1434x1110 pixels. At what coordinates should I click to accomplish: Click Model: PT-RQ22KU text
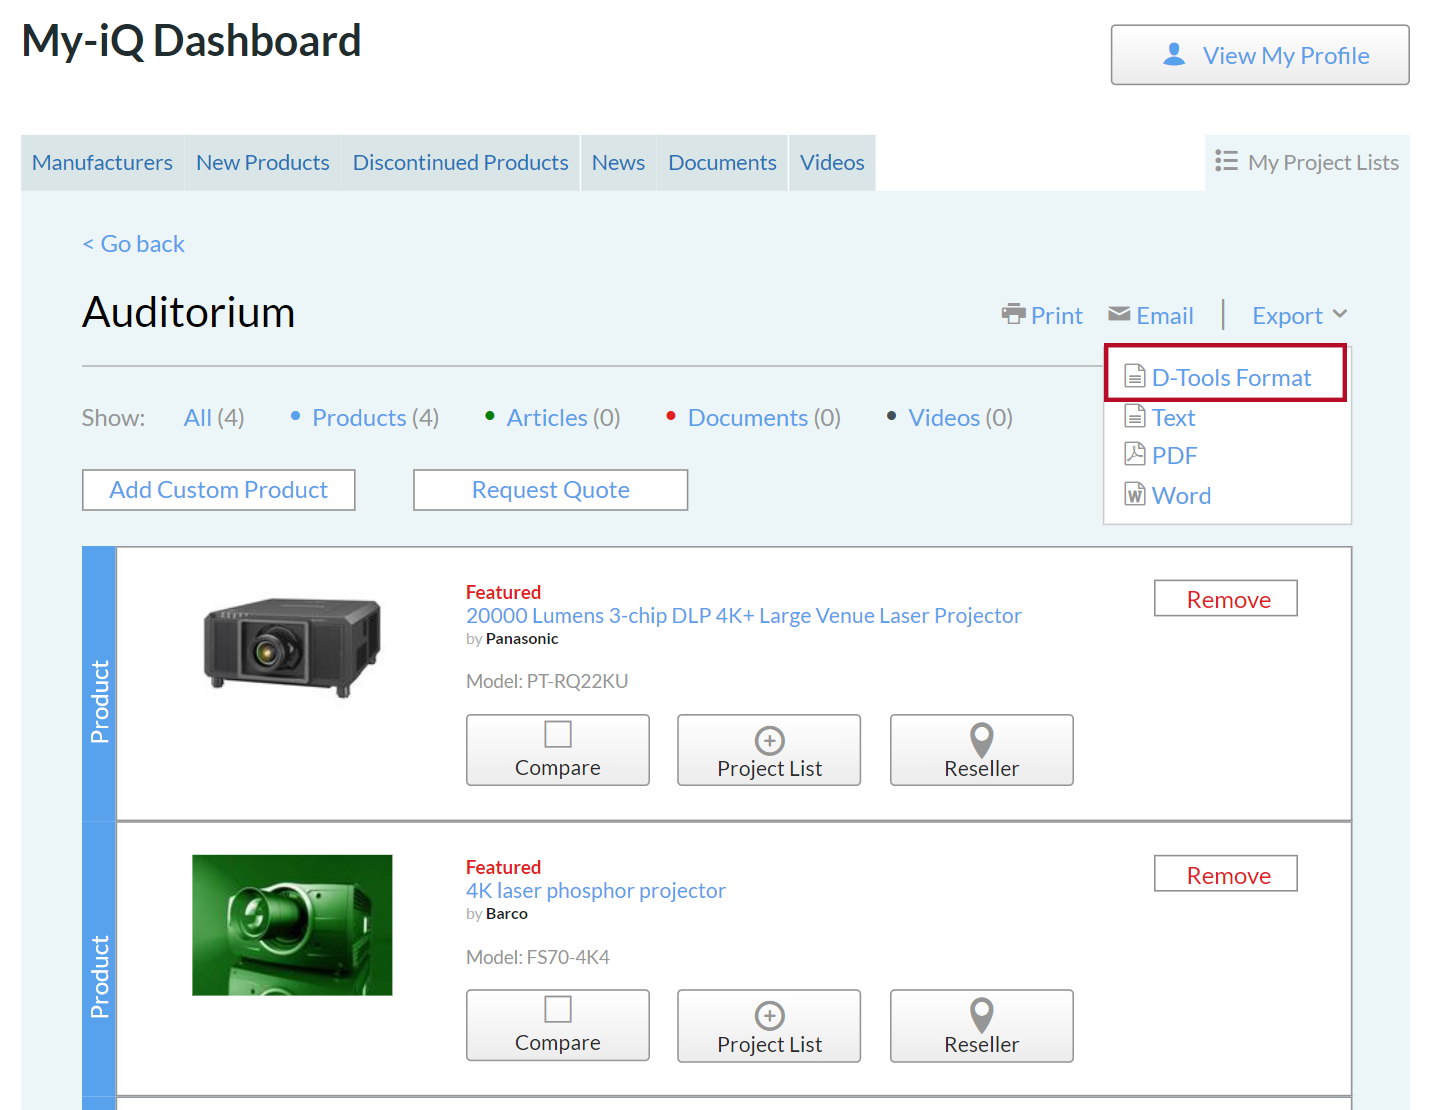coord(547,681)
